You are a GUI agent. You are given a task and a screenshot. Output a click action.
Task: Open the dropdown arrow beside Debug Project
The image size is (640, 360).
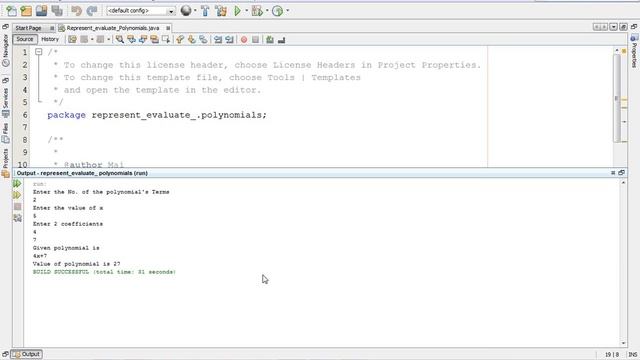pyautogui.click(x=267, y=11)
